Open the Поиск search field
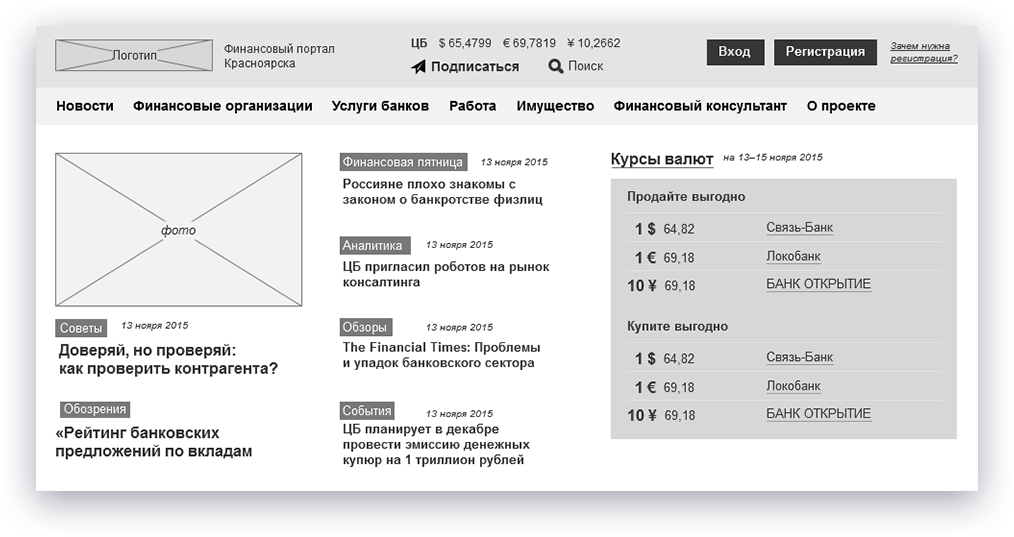Viewport: 1014px width, 537px height. 585,66
